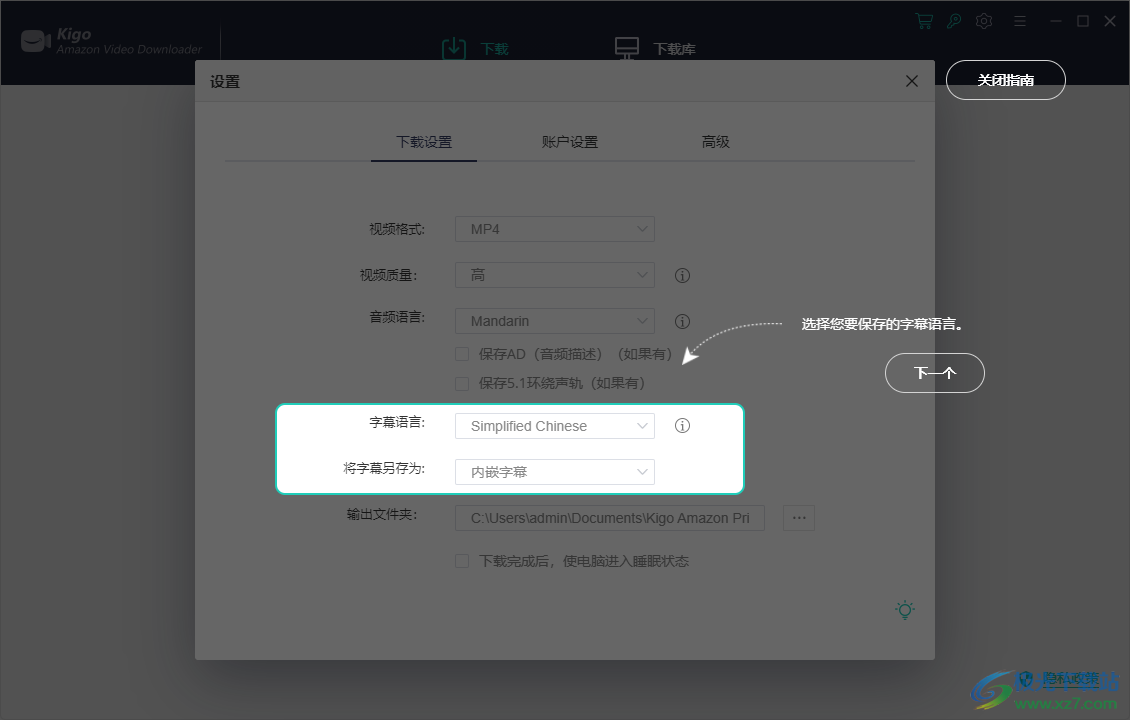Click the Kigo Amazon Video Downloader logo
1130x720 pixels.
click(112, 41)
